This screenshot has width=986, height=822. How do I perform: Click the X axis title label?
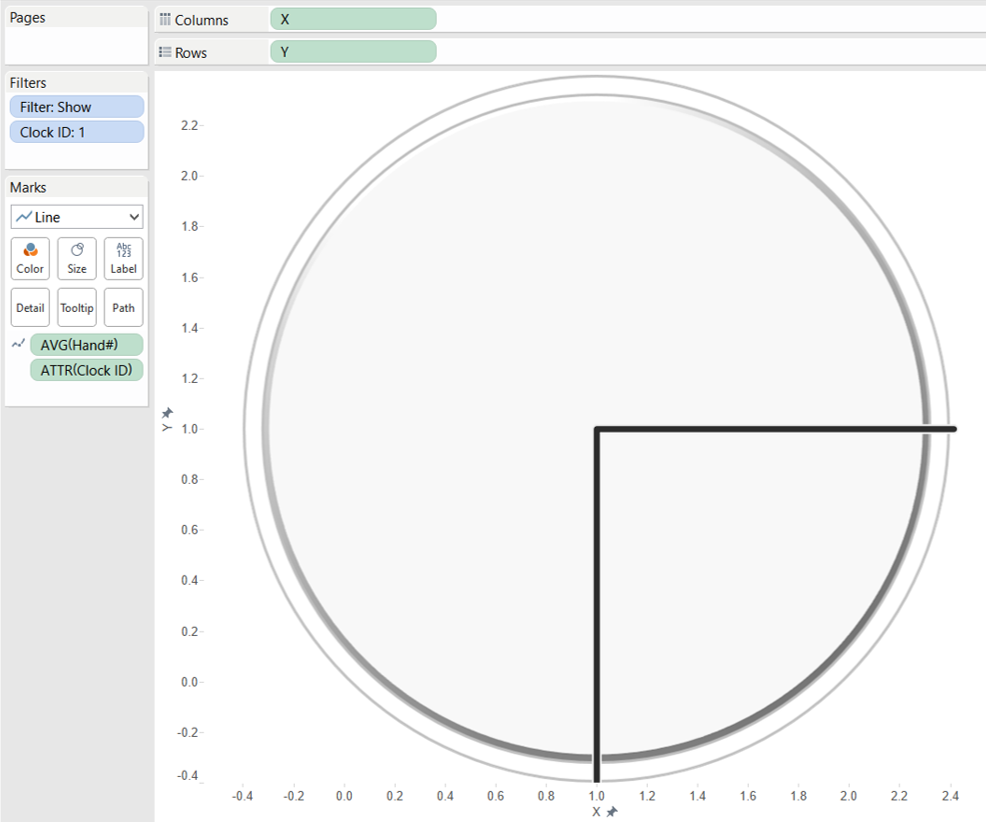[x=596, y=811]
